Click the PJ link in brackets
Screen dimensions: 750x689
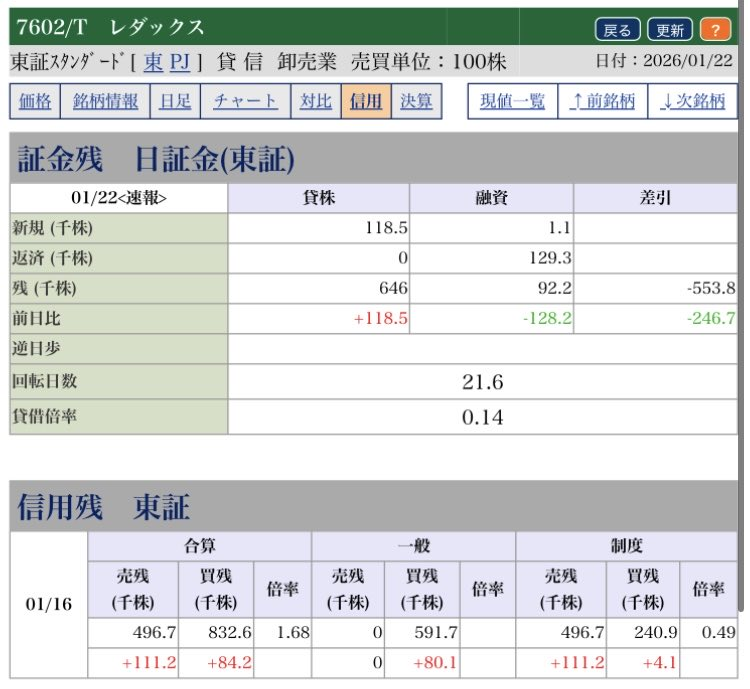coord(180,62)
